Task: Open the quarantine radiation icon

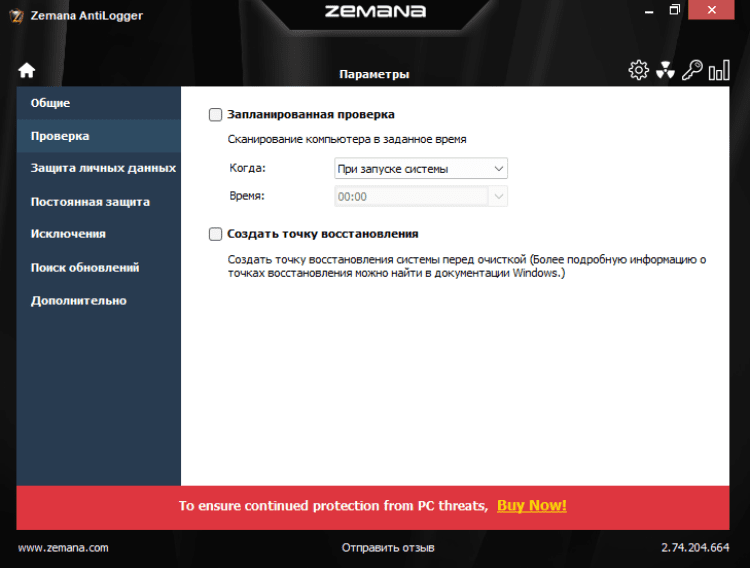Action: 665,70
